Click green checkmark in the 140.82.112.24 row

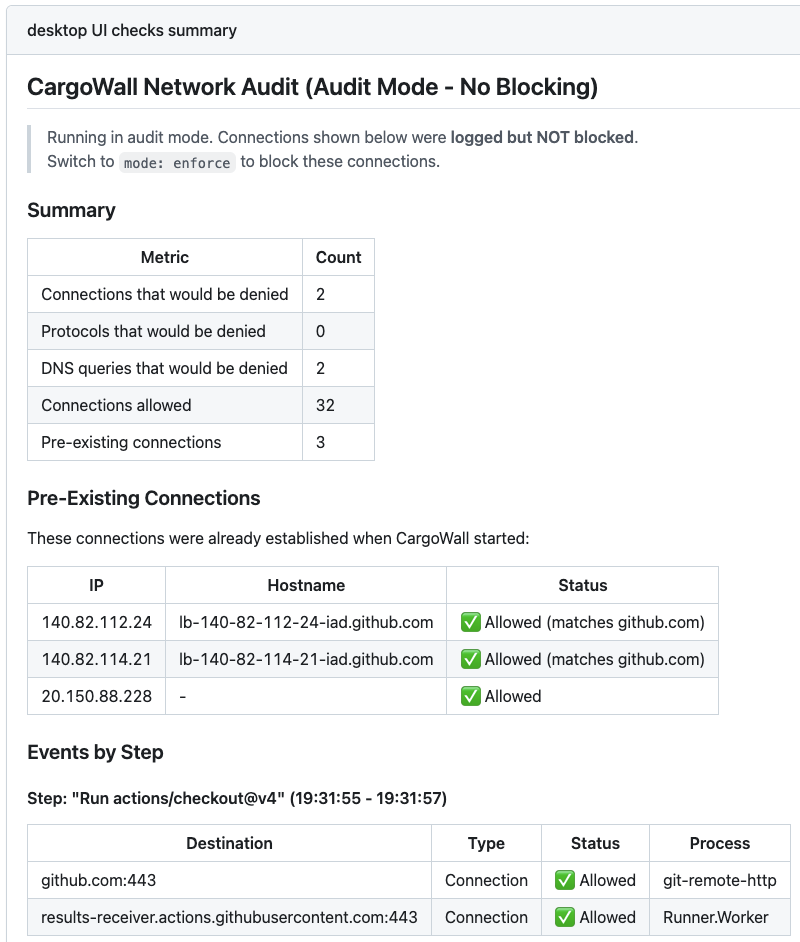(470, 622)
